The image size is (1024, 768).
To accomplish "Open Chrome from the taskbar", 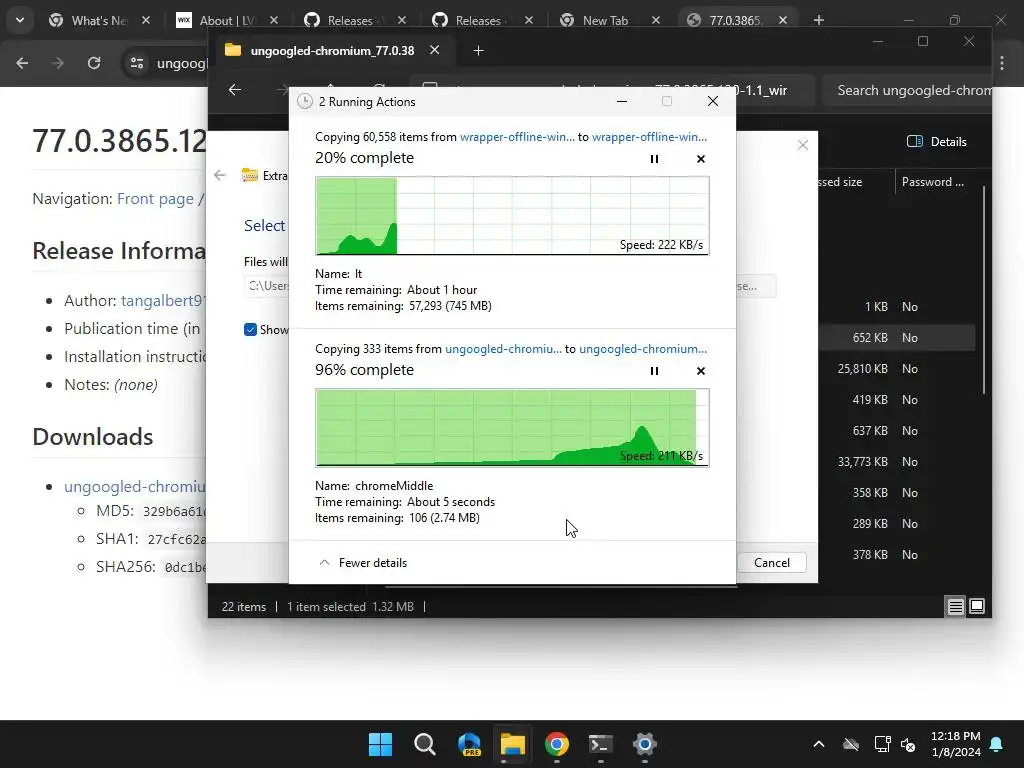I will (x=556, y=744).
